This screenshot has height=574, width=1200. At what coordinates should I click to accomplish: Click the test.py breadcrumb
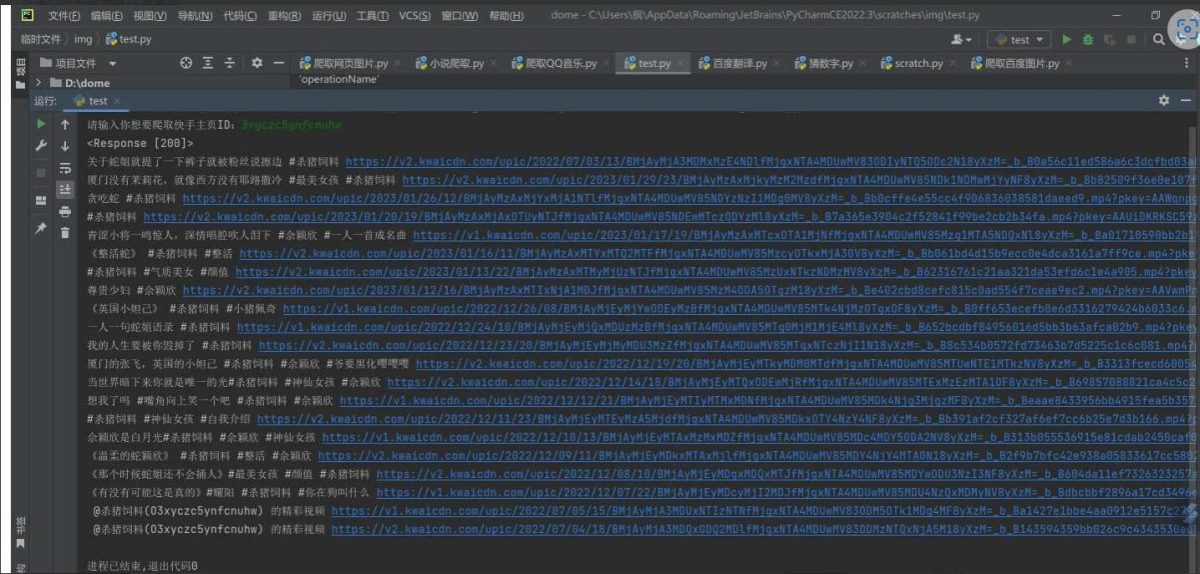tap(128, 39)
